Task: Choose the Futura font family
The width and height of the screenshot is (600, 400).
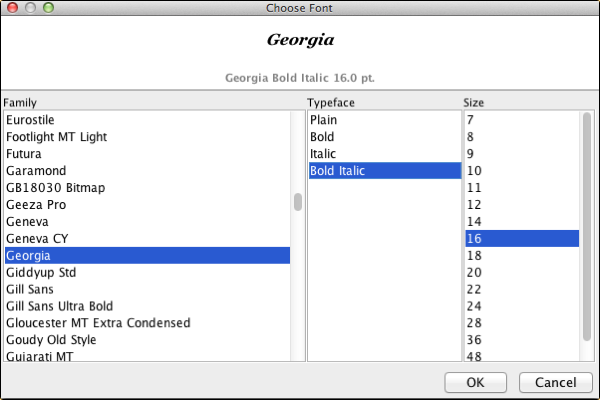Action: [x=147, y=153]
